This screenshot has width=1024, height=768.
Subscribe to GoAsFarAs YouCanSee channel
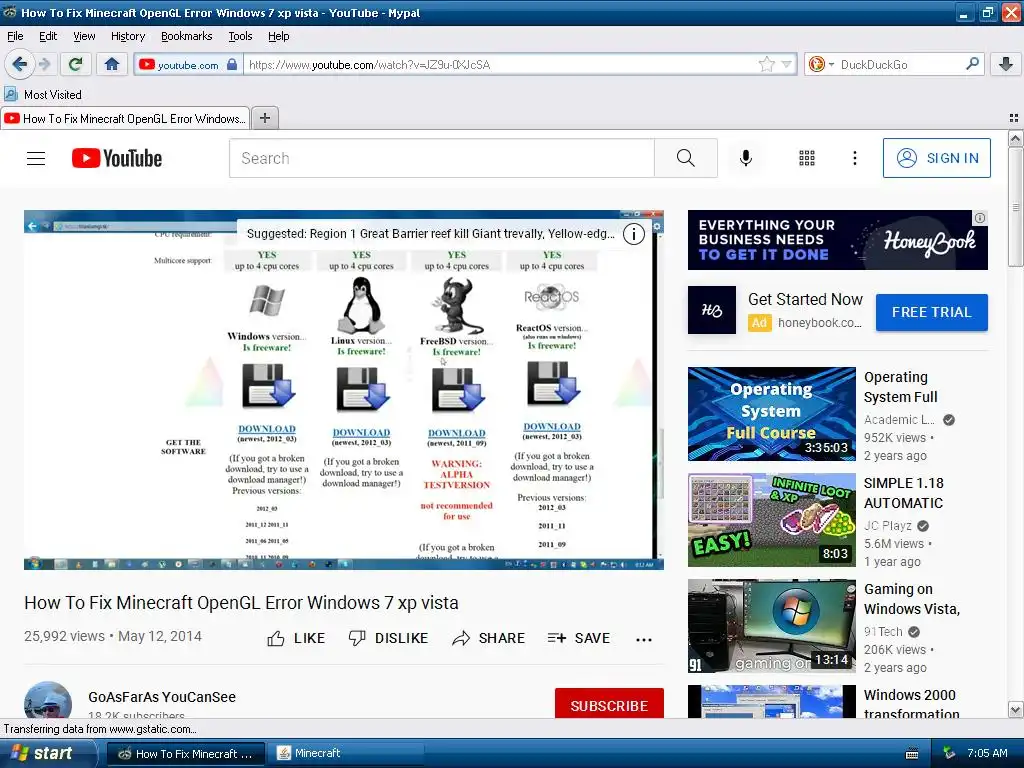pos(609,705)
